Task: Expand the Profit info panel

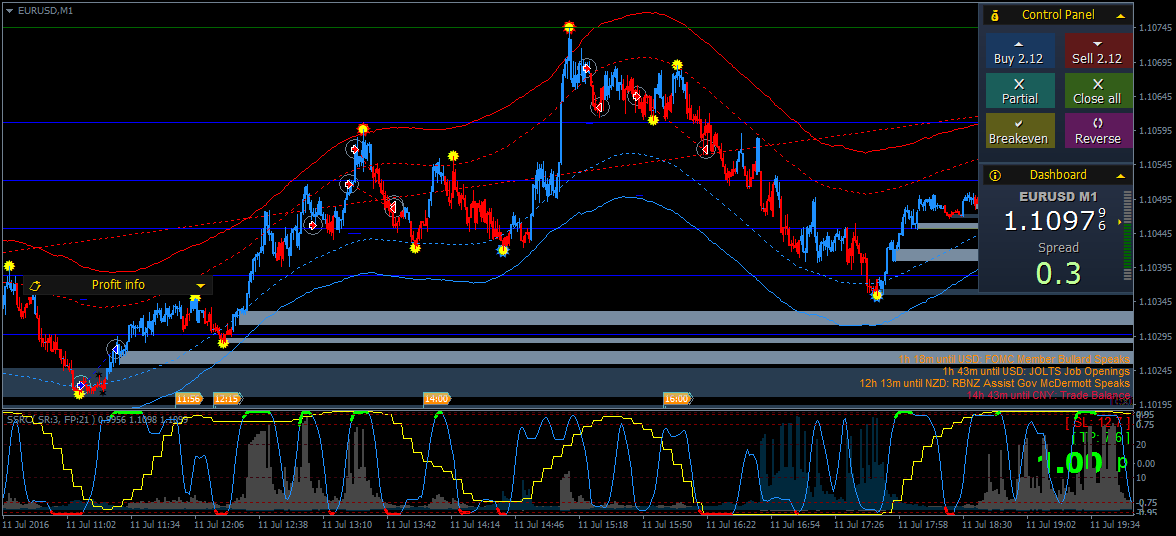Action: tap(200, 286)
